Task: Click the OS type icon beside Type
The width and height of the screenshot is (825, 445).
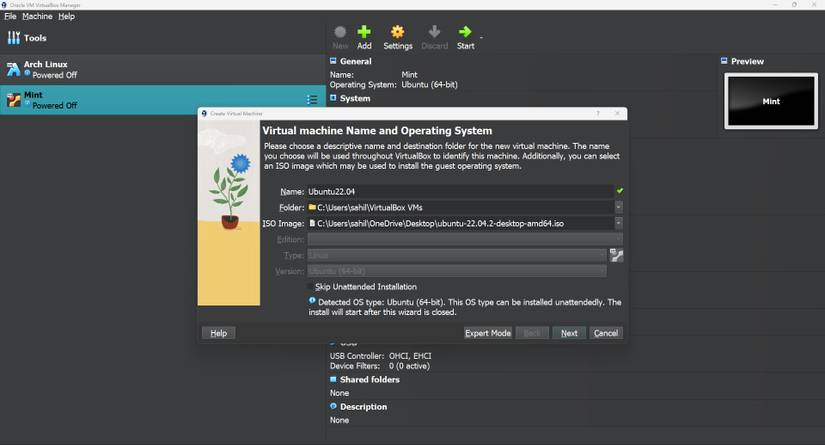Action: tap(616, 256)
